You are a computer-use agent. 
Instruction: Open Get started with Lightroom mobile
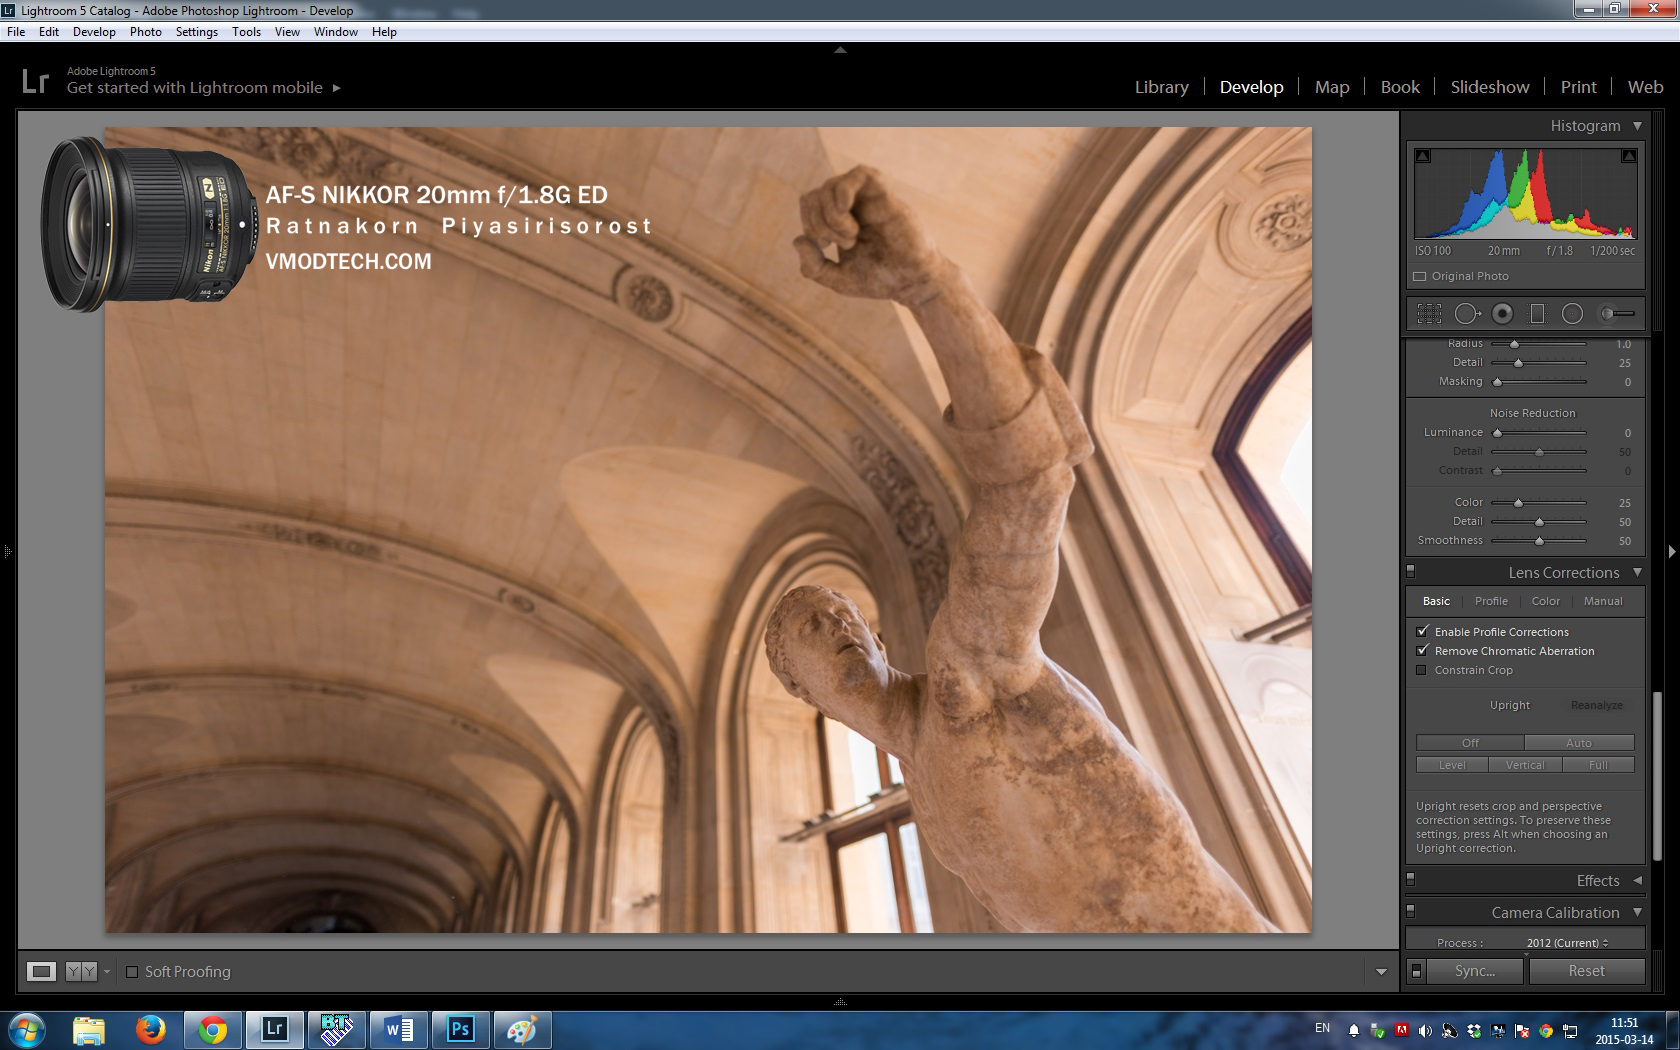pos(204,87)
